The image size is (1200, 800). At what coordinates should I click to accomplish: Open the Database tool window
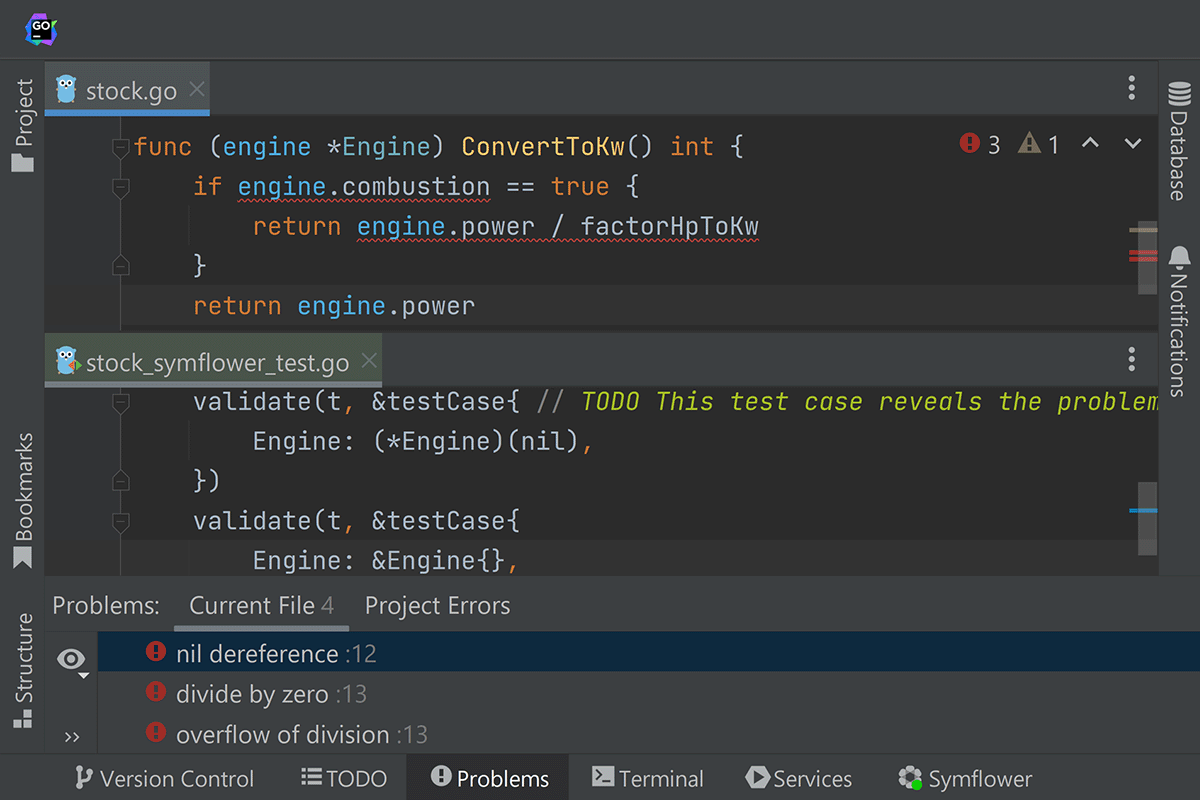[x=1179, y=139]
